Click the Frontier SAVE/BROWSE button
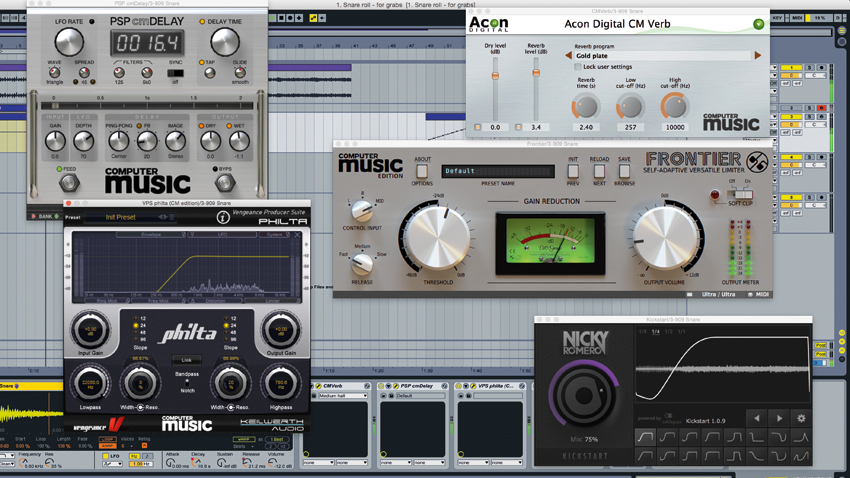This screenshot has width=850, height=478. click(624, 171)
